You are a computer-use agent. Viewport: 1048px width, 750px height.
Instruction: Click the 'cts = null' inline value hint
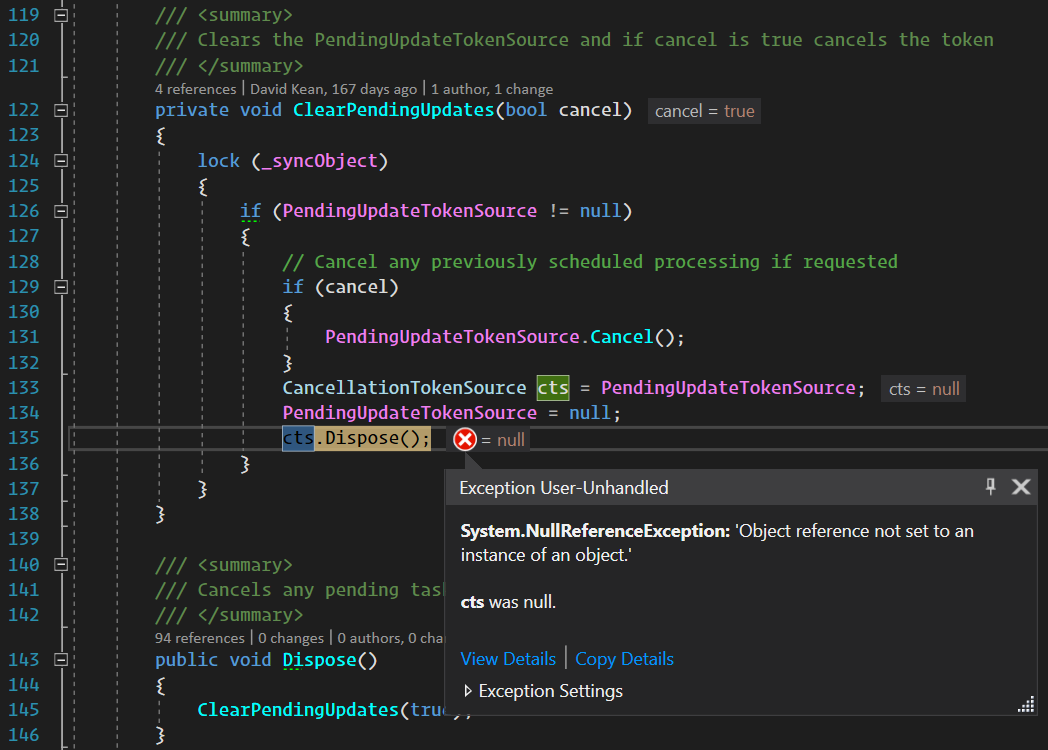pyautogui.click(x=924, y=389)
